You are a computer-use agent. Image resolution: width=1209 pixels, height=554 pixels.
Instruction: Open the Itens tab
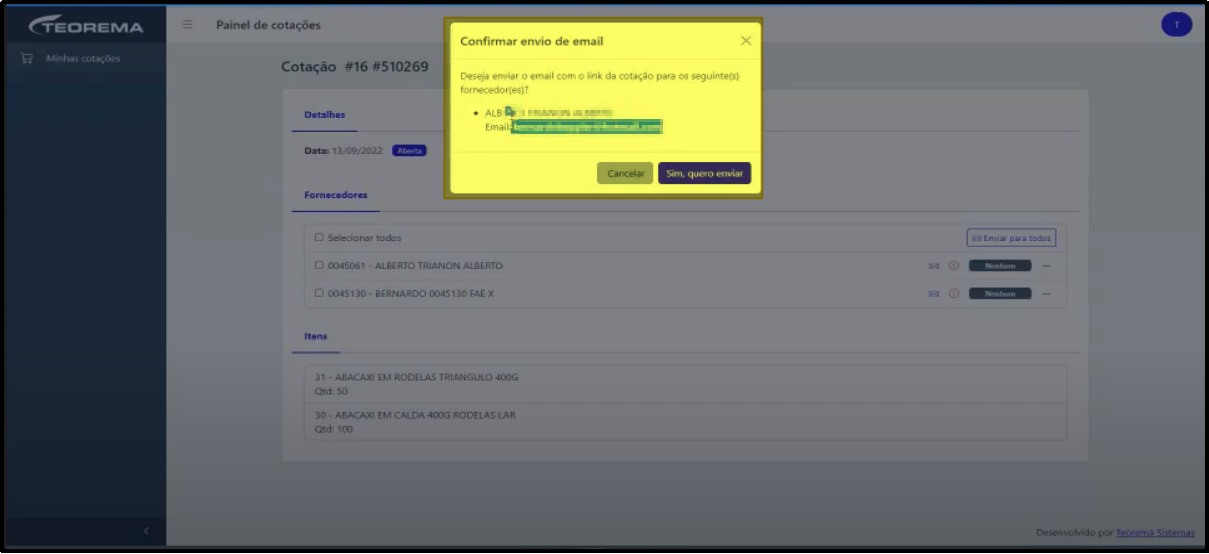[316, 336]
